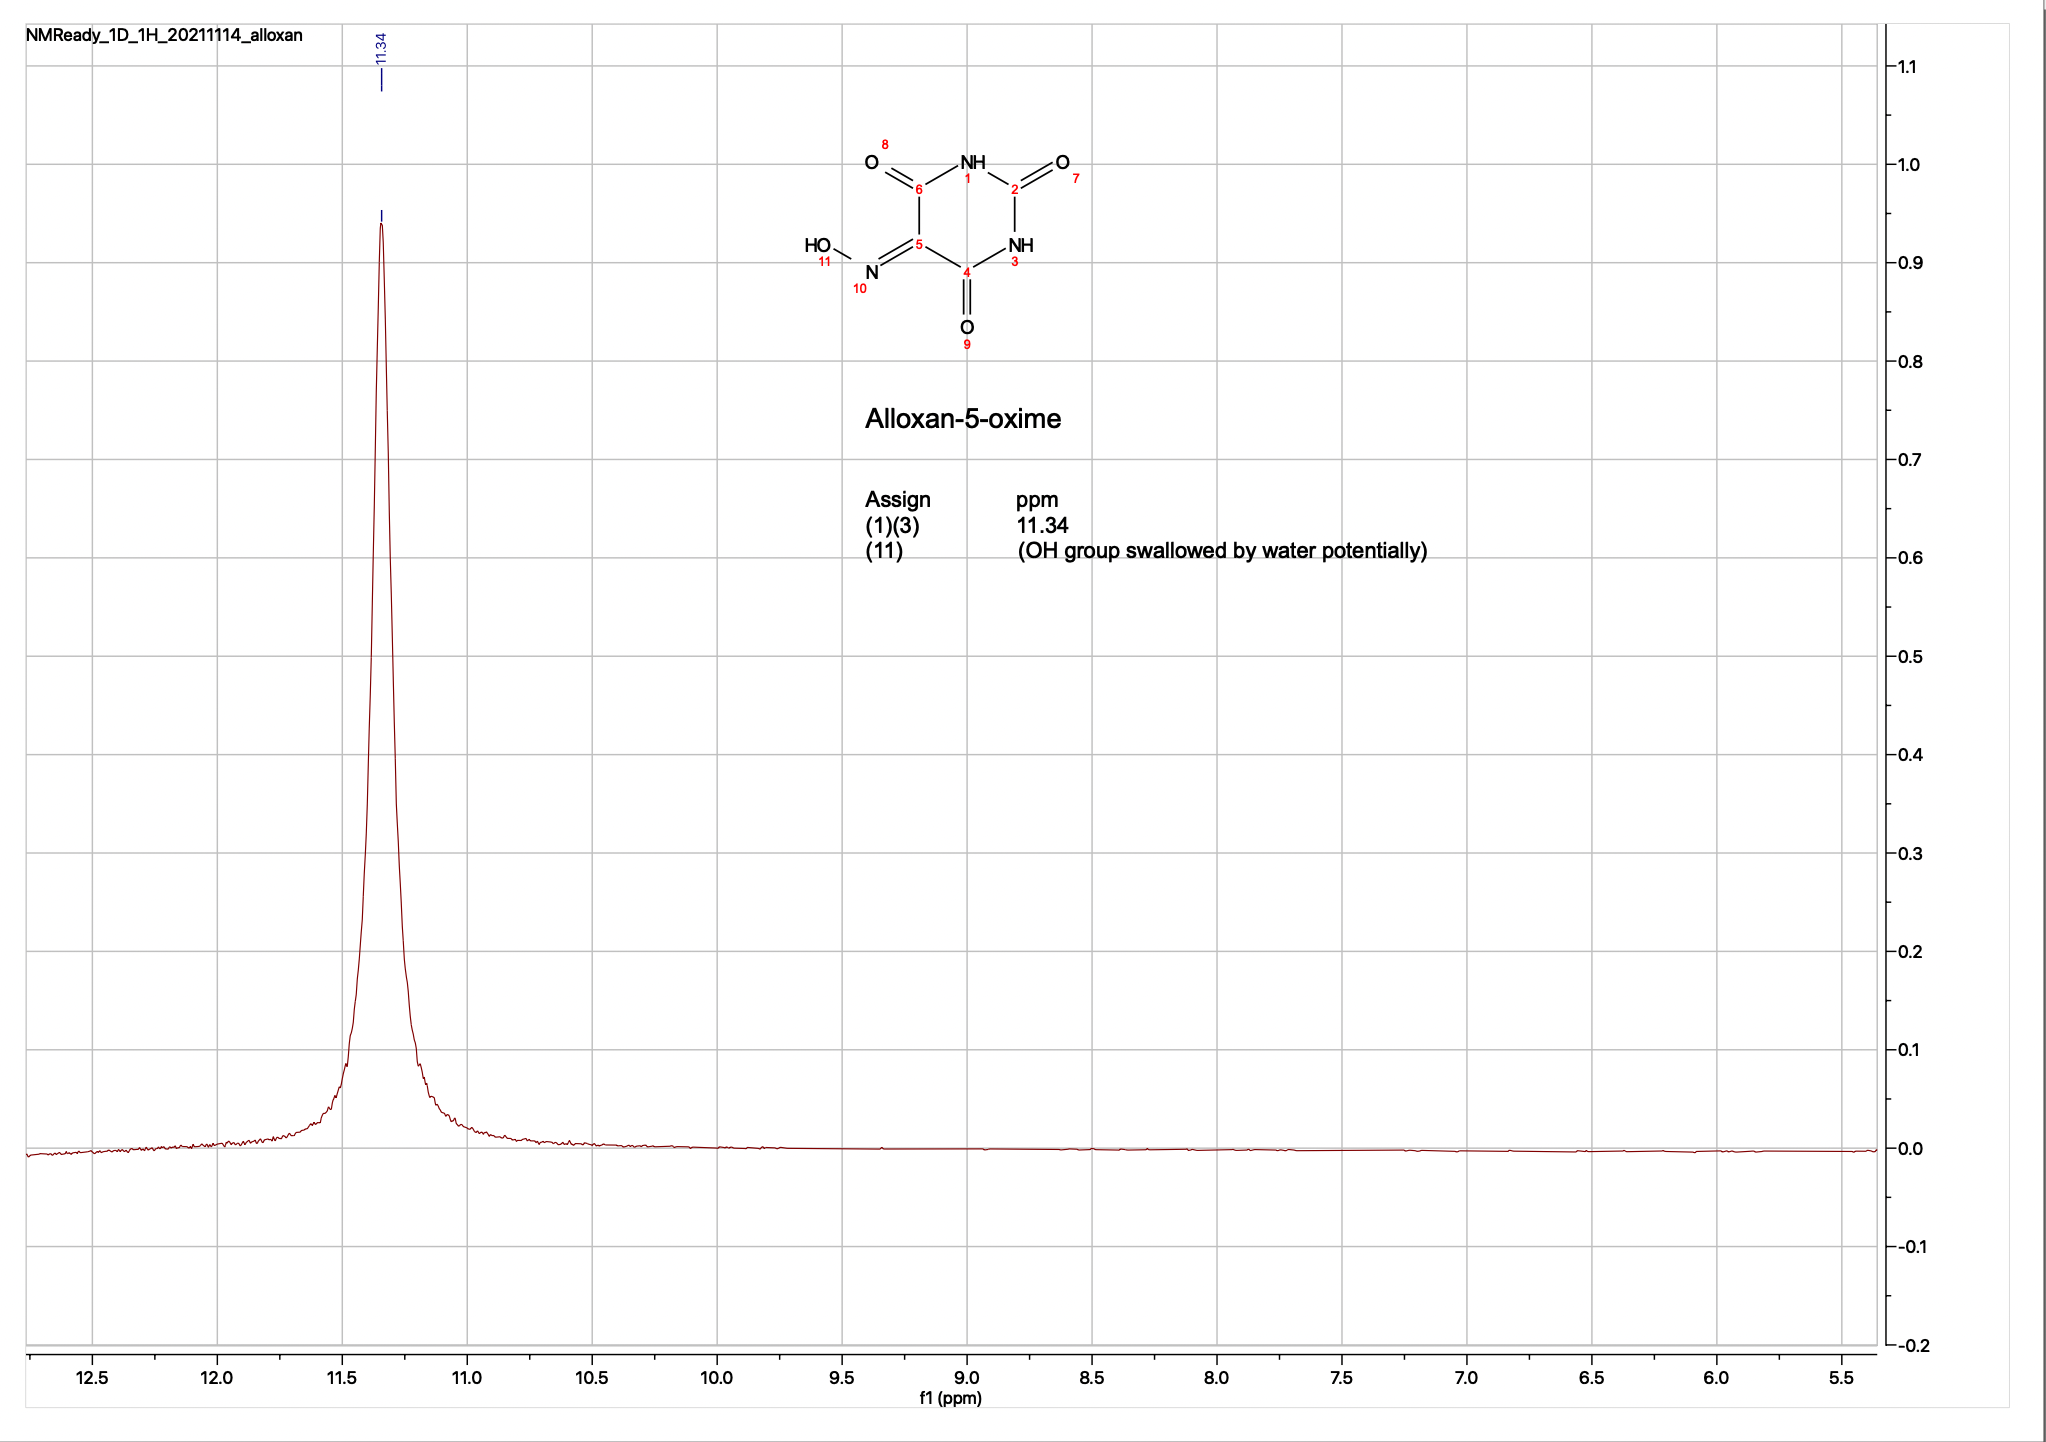Click the oxygen atom labeled 9
The width and height of the screenshot is (2046, 1442).
click(966, 327)
